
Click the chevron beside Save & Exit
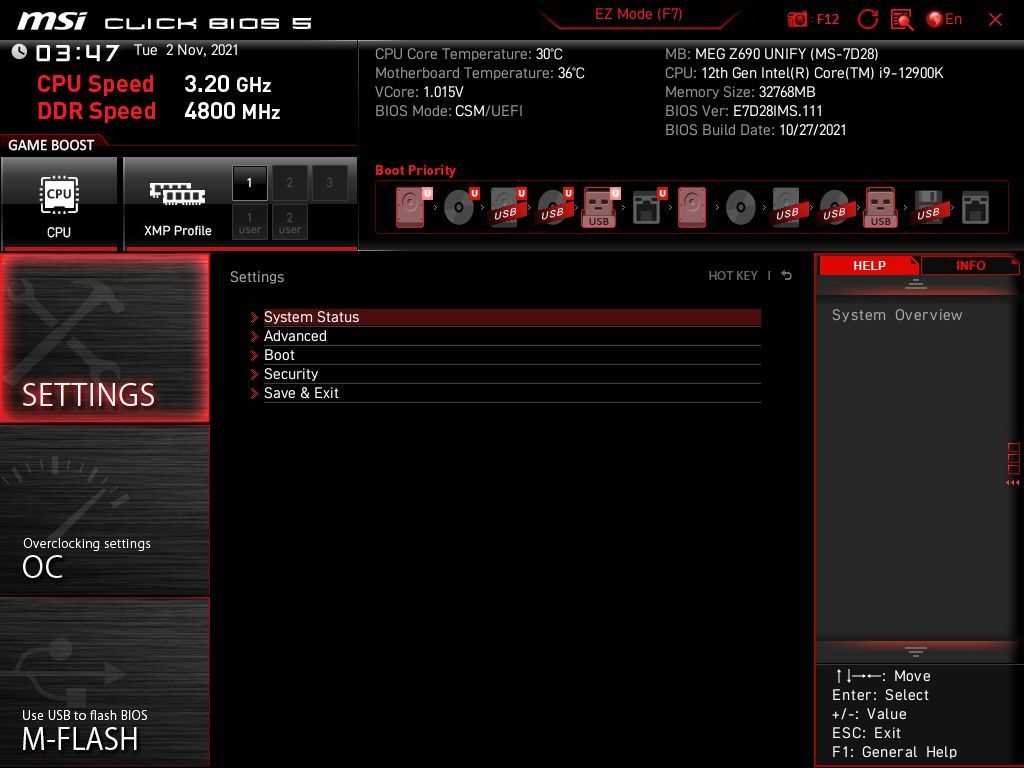(x=254, y=393)
